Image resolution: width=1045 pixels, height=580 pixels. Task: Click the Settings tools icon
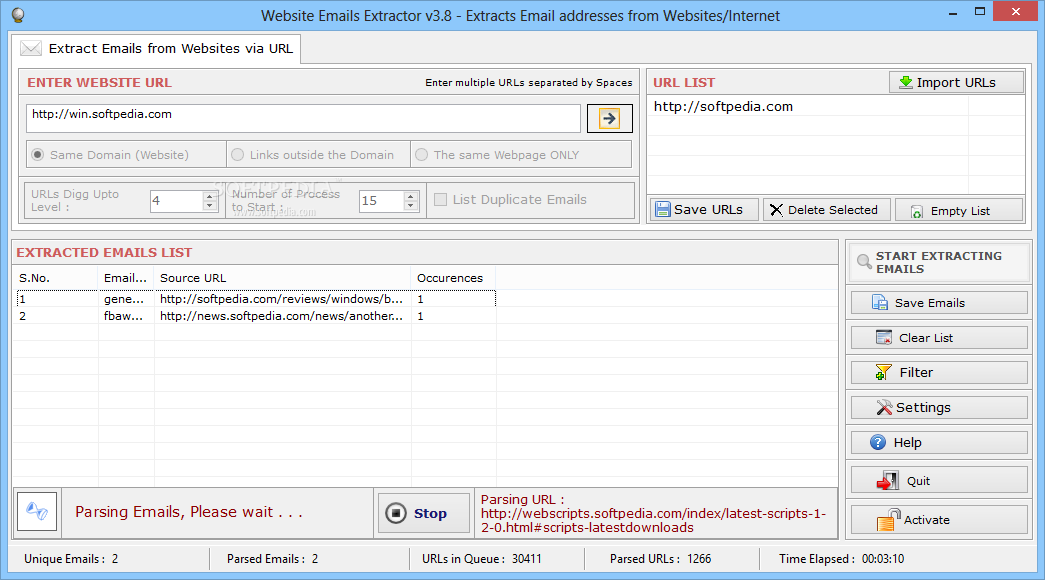tap(884, 407)
